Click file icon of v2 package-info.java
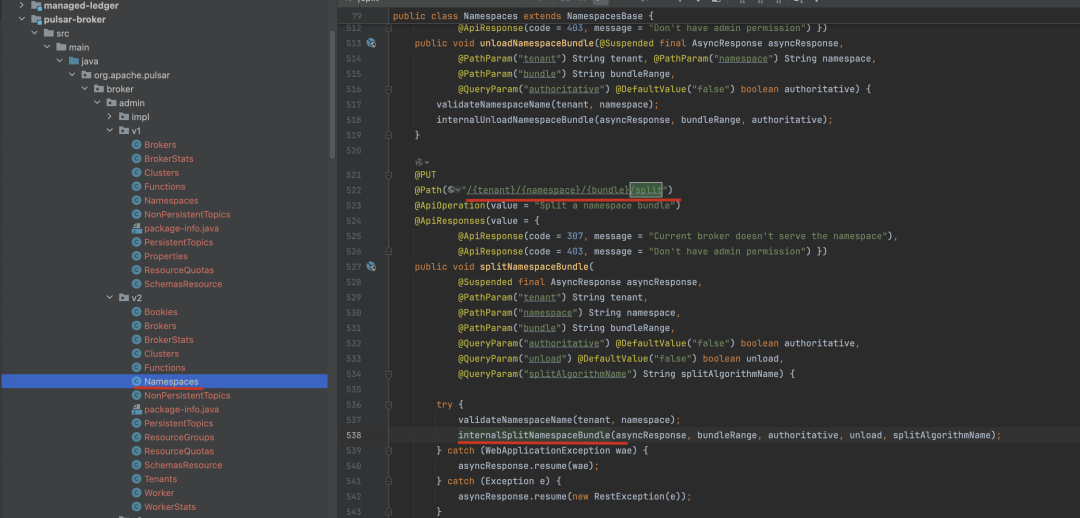 point(136,409)
